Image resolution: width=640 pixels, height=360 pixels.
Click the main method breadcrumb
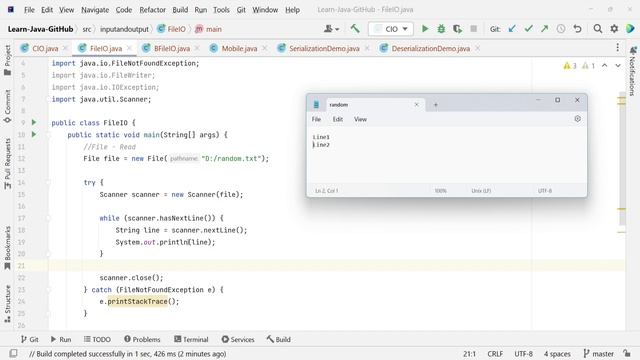[208, 29]
